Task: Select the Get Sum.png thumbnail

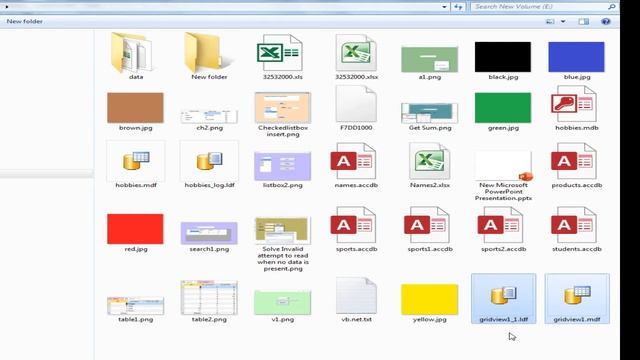Action: tap(429, 113)
